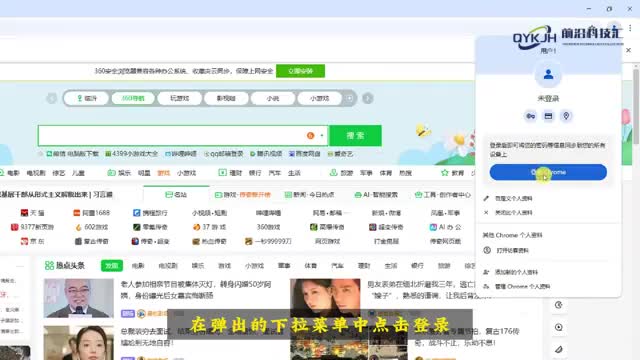Open 天猫 site icon
The width and height of the screenshot is (640, 360).
(24, 213)
